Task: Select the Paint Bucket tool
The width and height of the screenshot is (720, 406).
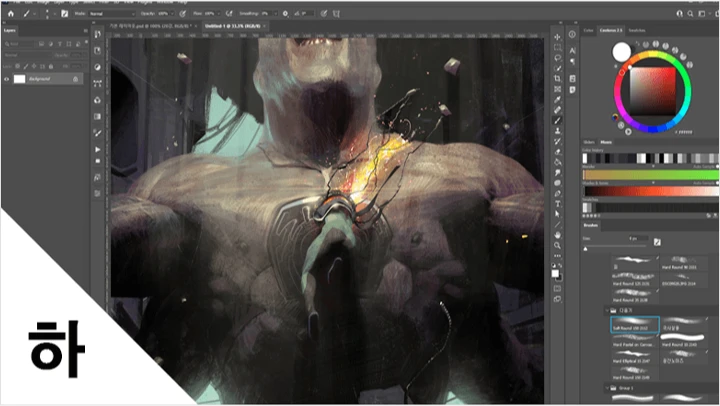Action: tap(557, 162)
